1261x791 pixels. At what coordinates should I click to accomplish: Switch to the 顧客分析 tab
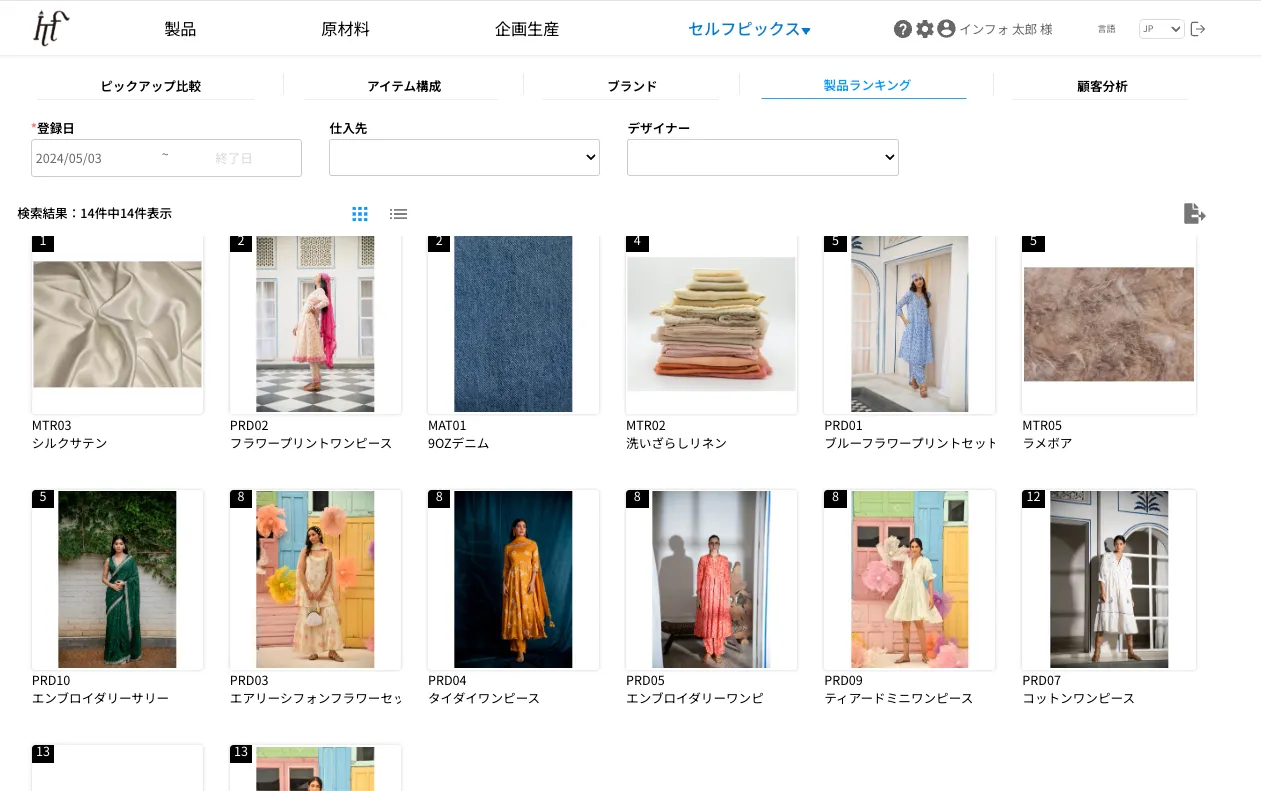click(x=1102, y=86)
